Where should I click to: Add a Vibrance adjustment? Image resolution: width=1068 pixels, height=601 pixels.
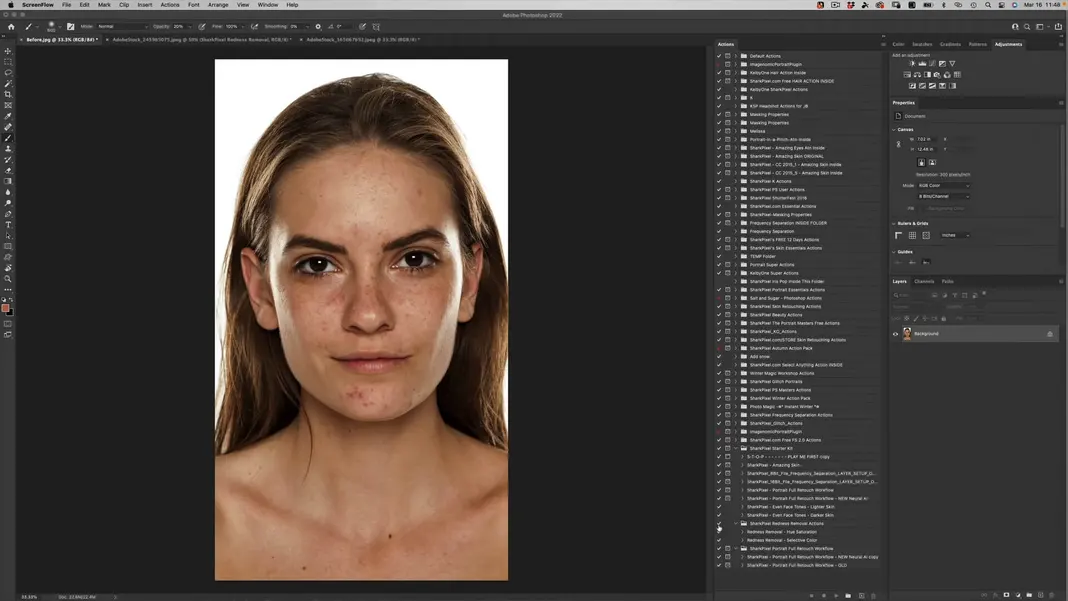(x=952, y=63)
